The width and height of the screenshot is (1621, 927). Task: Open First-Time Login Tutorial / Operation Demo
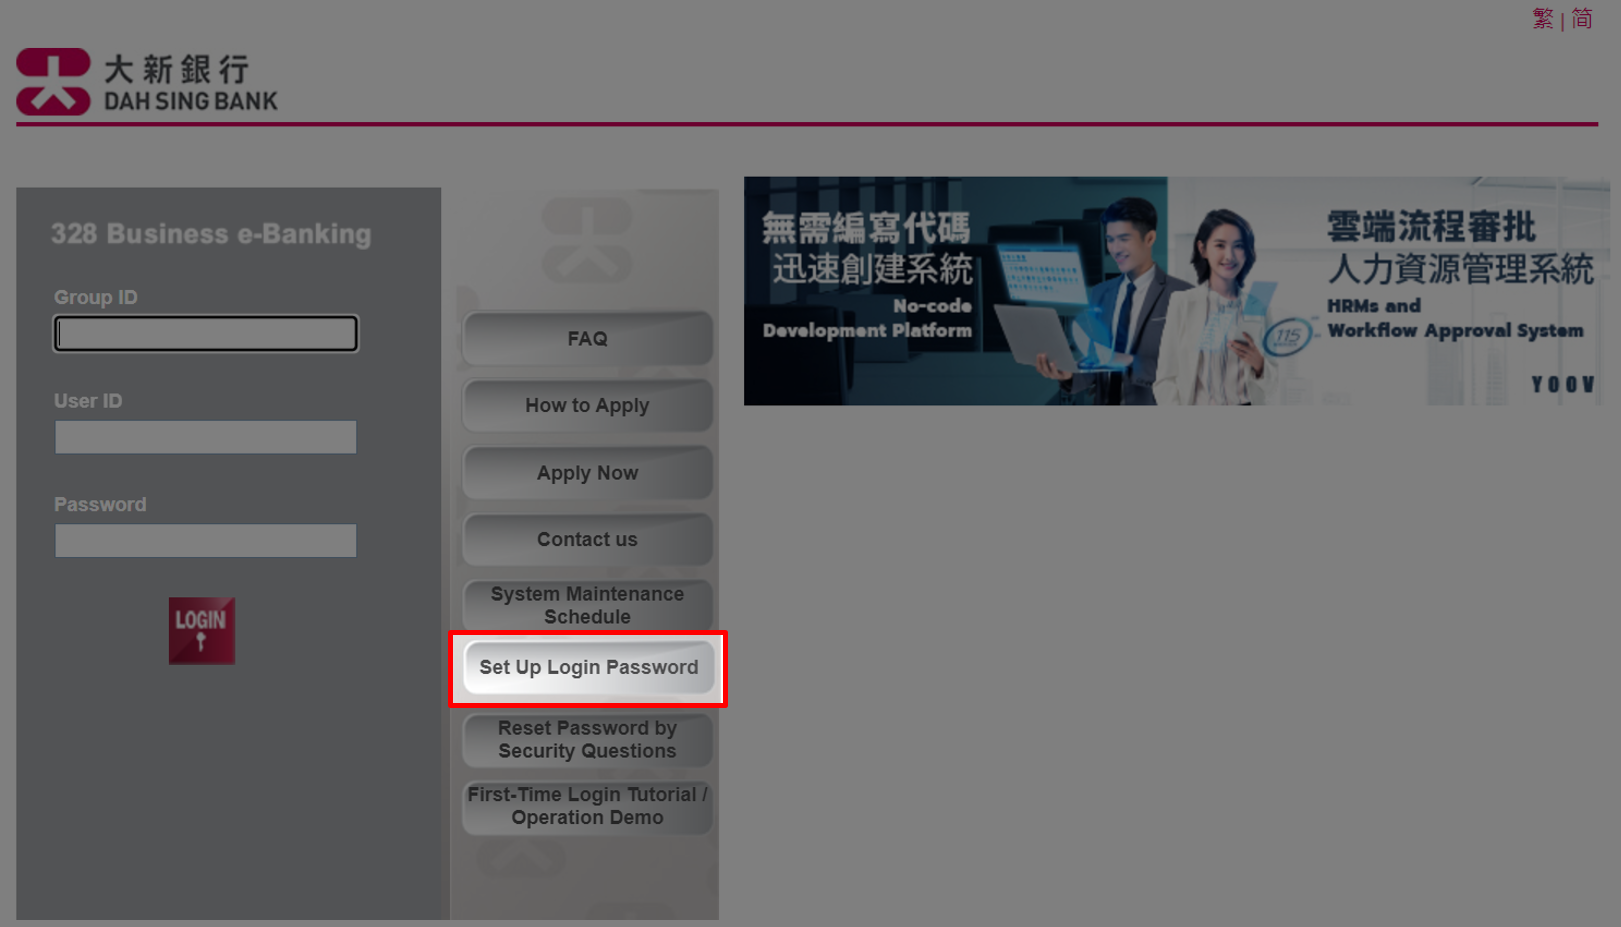pos(588,806)
